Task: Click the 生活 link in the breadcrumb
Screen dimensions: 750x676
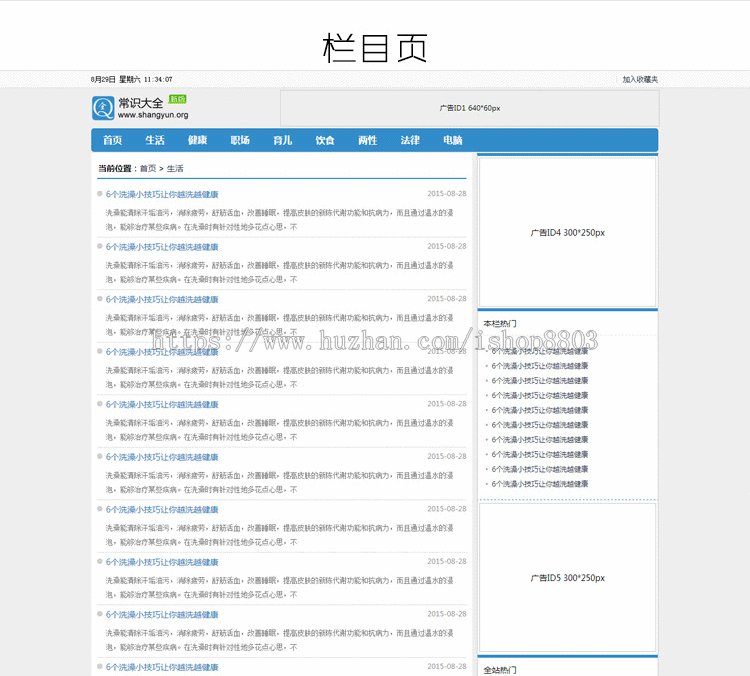Action: (175, 168)
